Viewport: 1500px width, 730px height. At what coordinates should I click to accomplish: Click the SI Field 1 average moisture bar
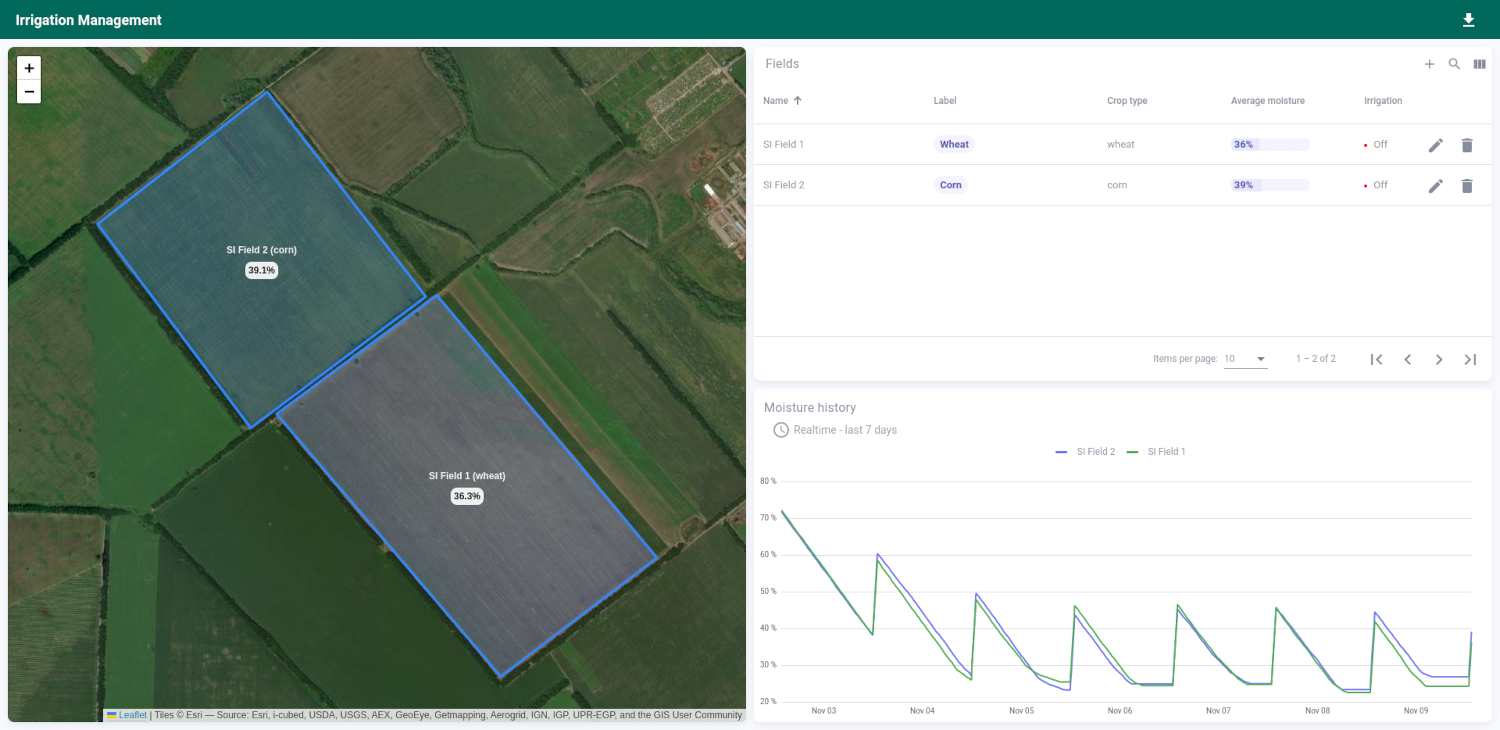click(1269, 145)
